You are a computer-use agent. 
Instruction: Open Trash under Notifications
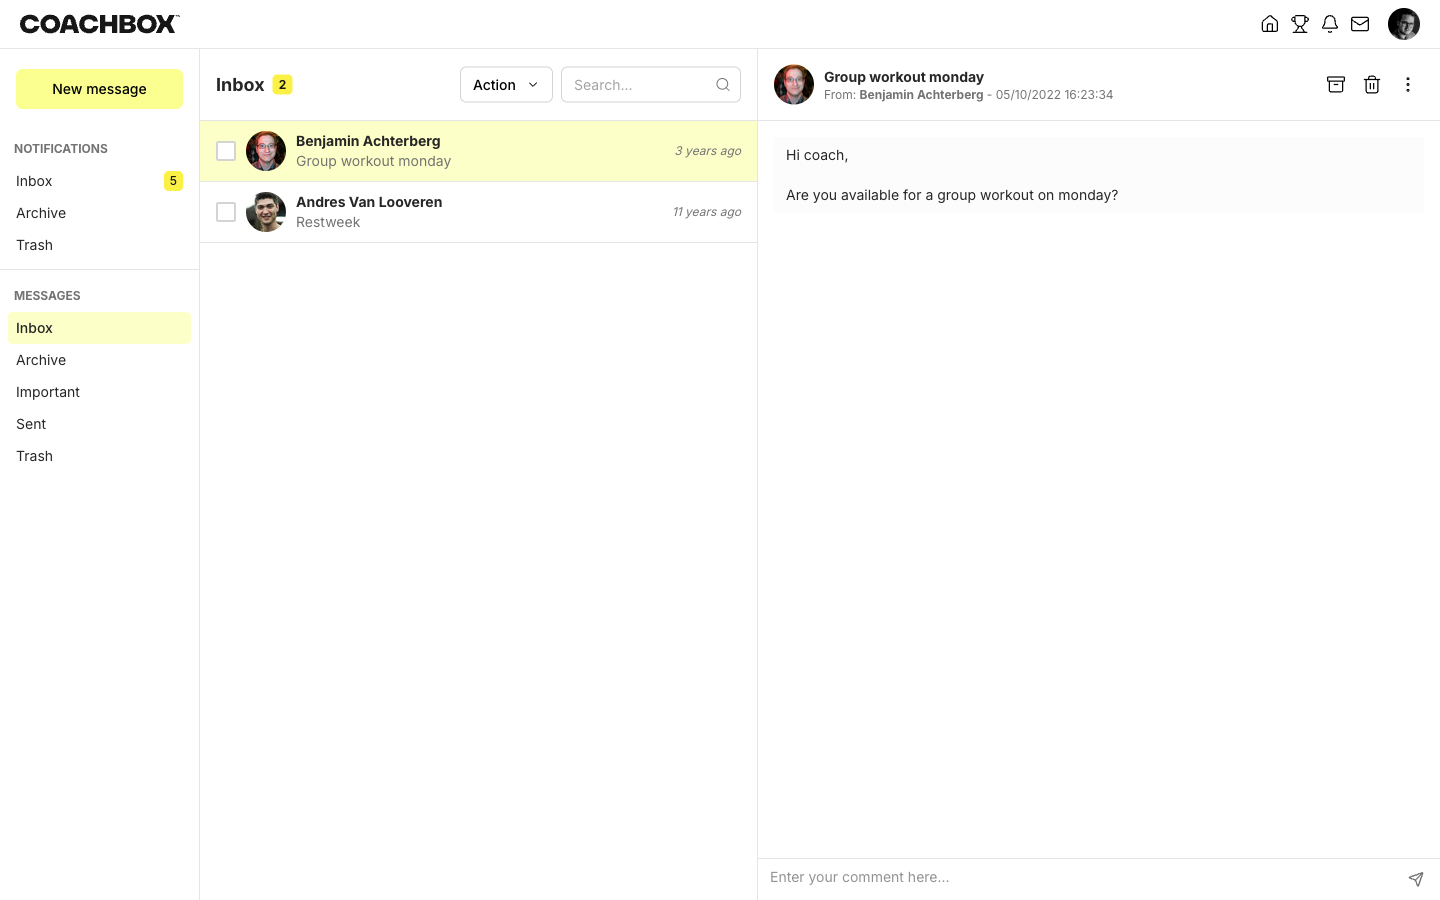[100, 245]
